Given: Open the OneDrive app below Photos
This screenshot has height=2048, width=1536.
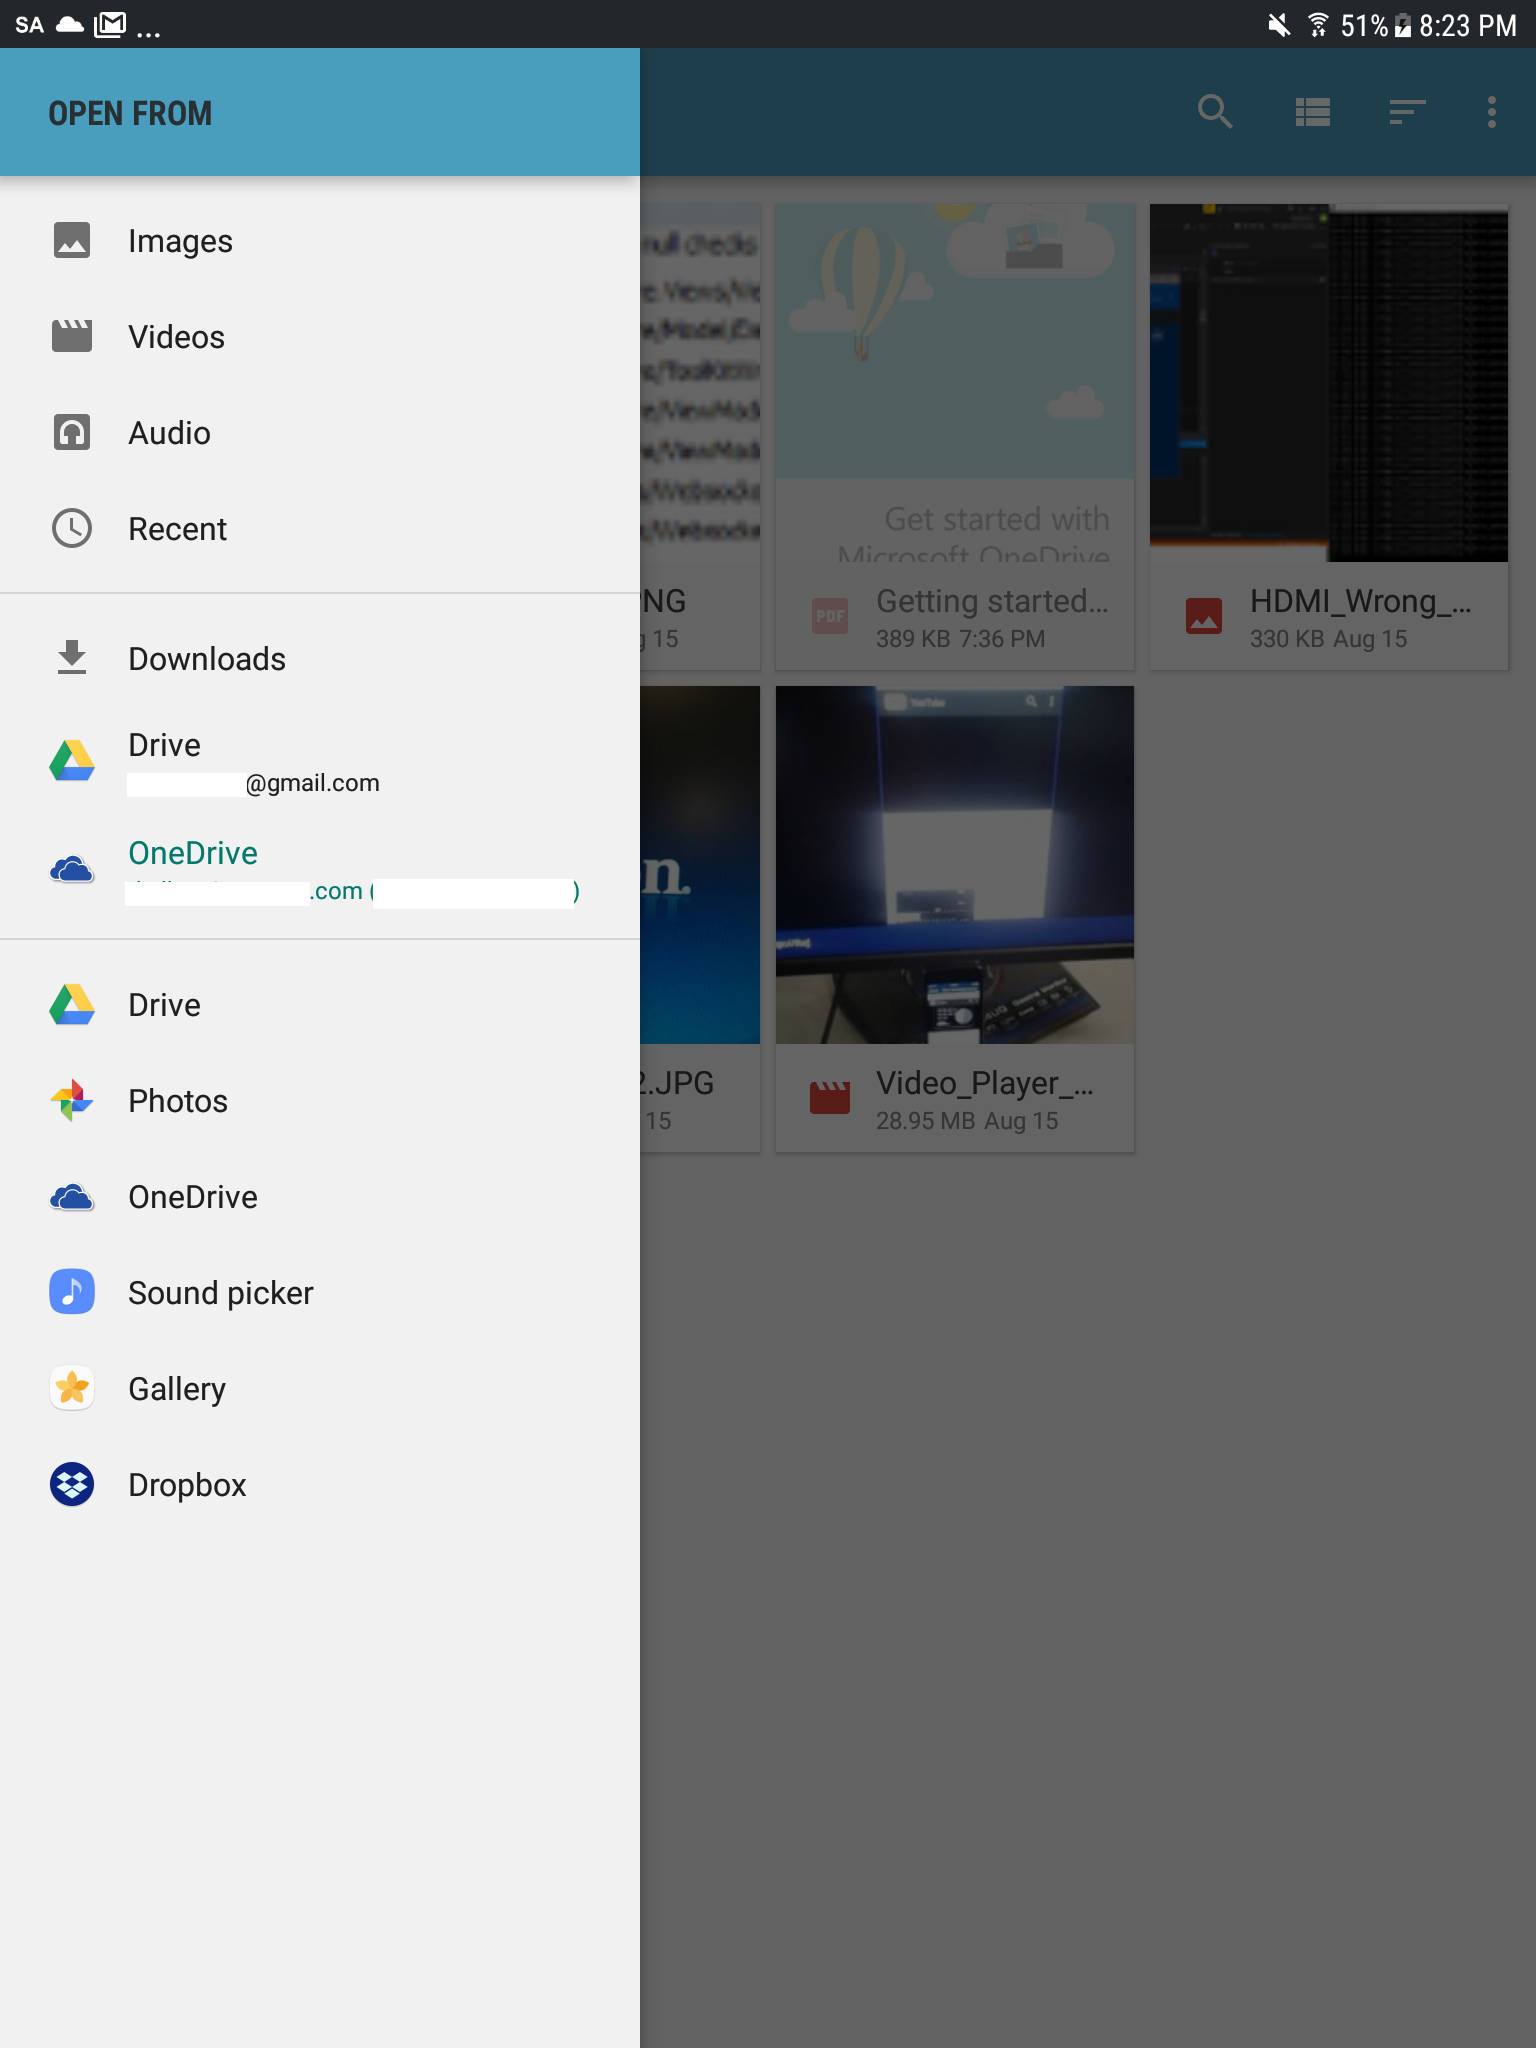Looking at the screenshot, I should pos(193,1197).
